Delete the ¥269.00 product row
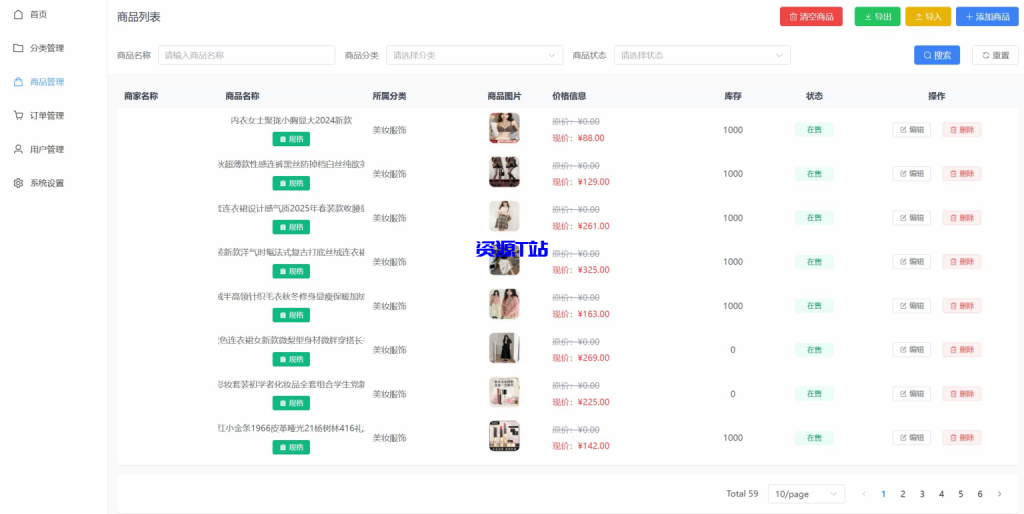 click(x=961, y=349)
